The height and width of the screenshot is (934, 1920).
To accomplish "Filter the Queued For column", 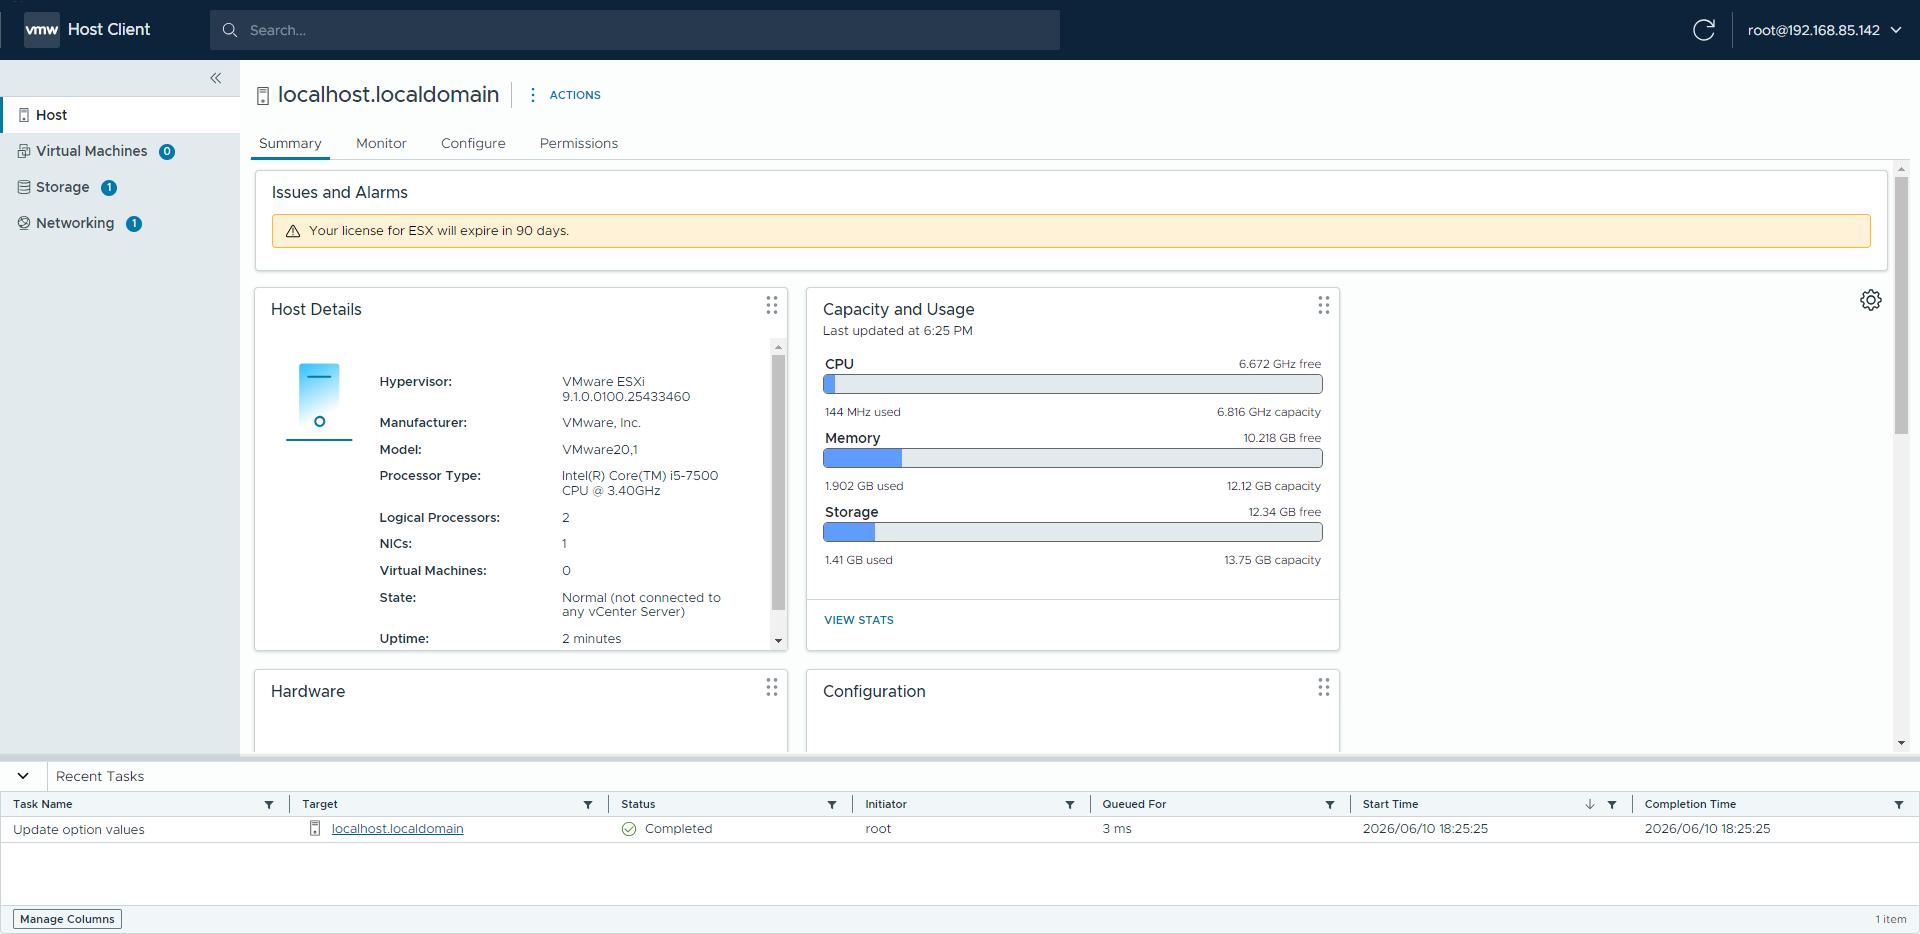I will pos(1330,805).
